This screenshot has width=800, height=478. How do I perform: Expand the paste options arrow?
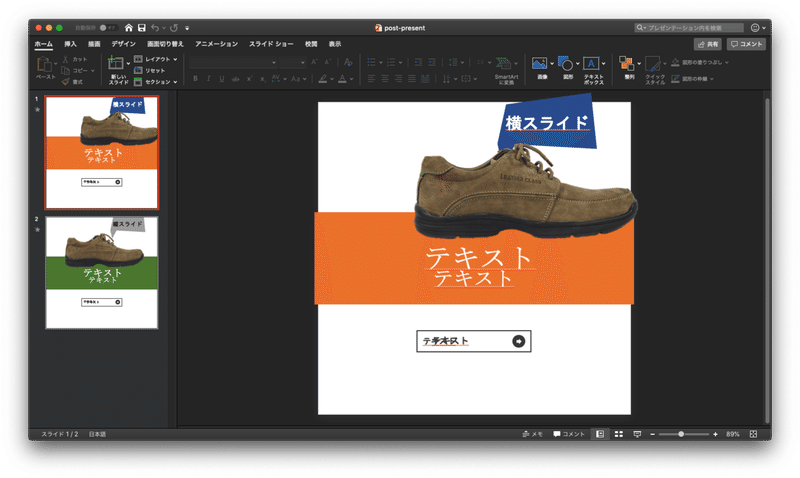pos(56,64)
